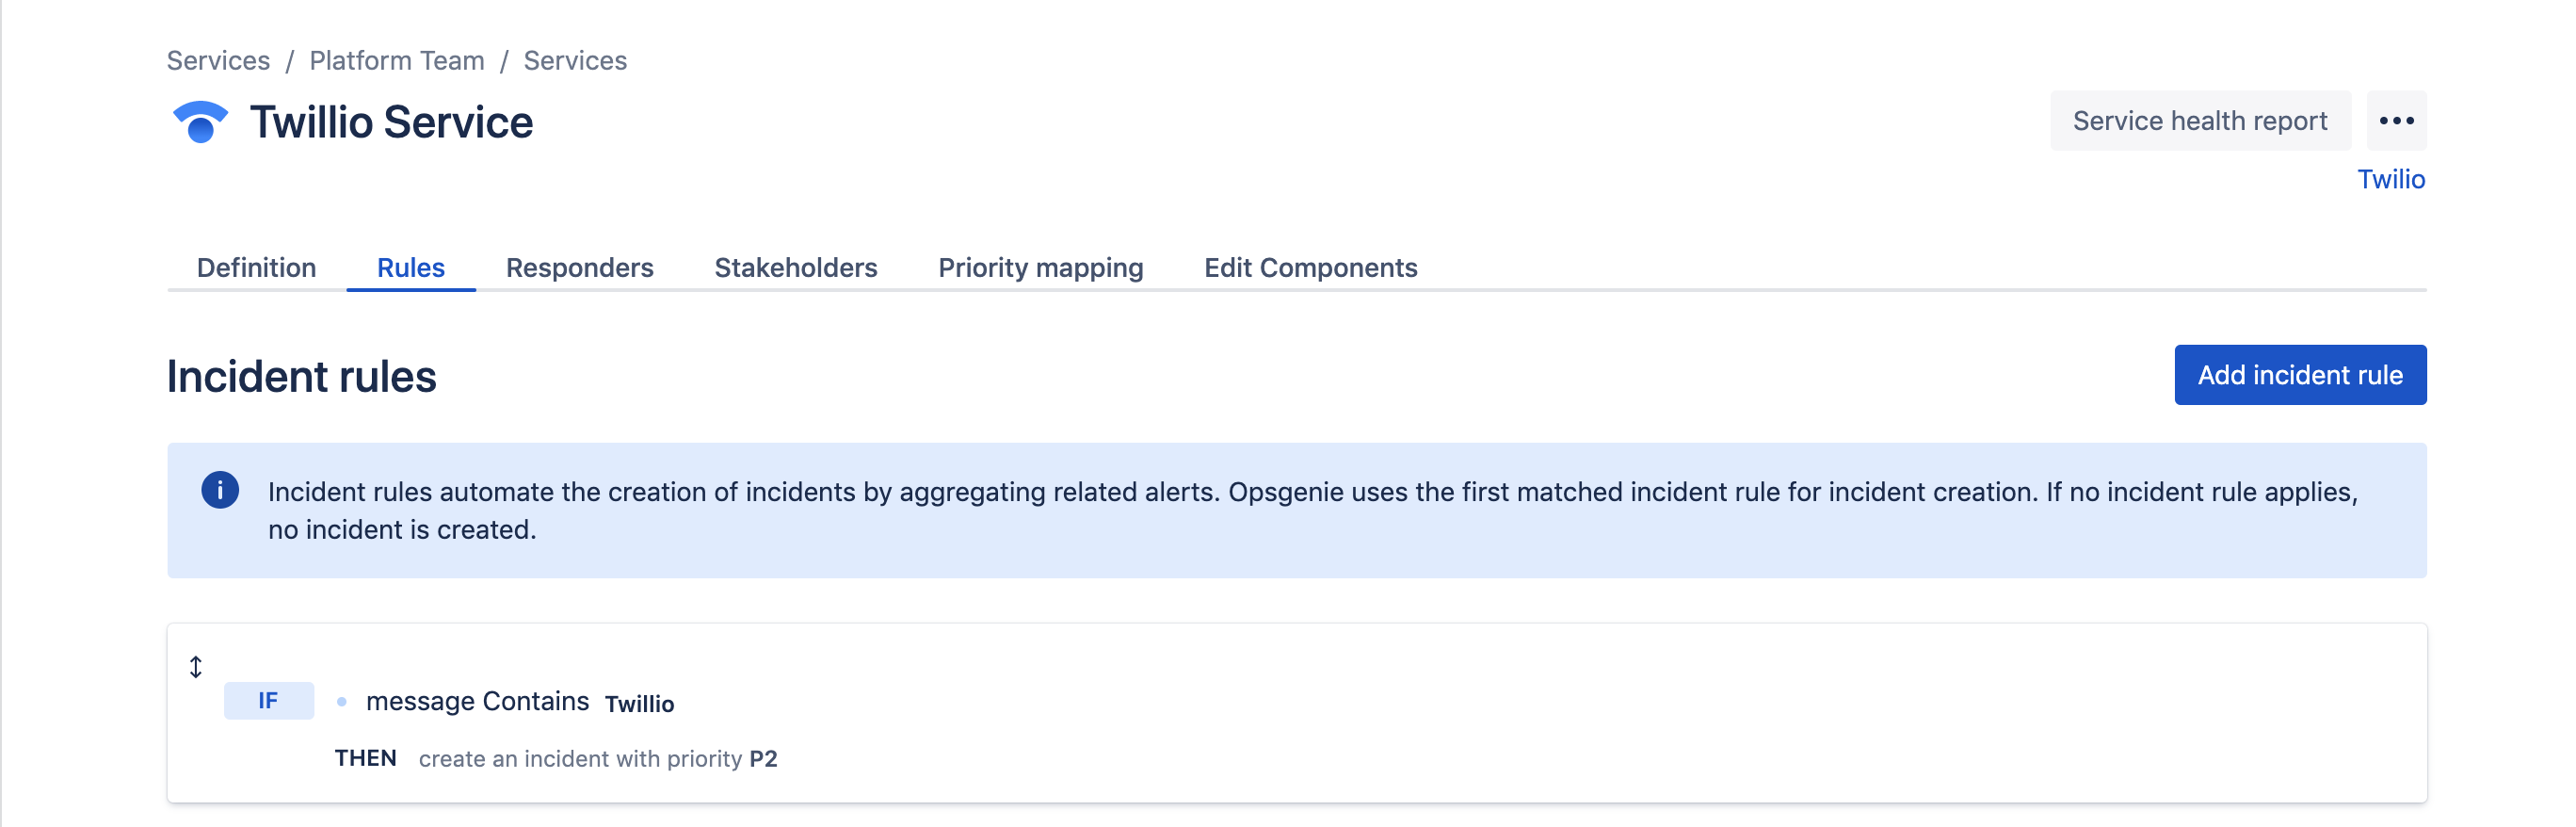This screenshot has width=2576, height=827.
Task: Go to the Priority mapping tab
Action: pyautogui.click(x=1040, y=268)
